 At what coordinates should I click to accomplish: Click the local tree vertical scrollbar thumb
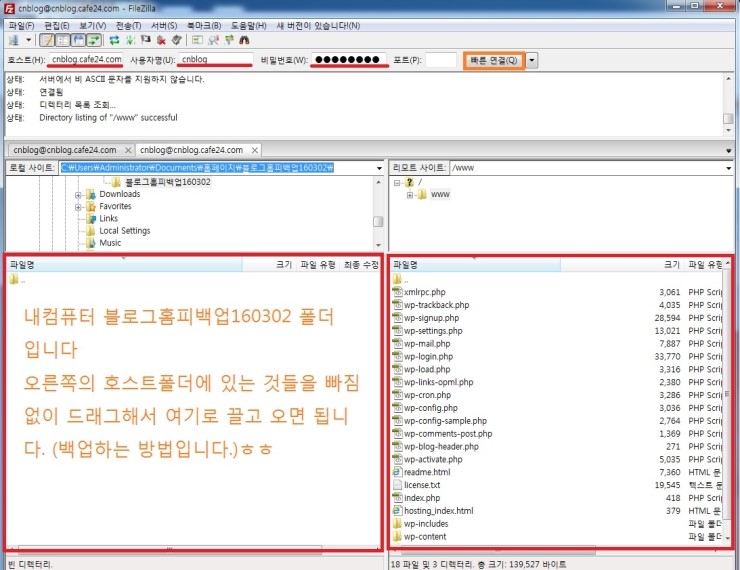pyautogui.click(x=378, y=222)
